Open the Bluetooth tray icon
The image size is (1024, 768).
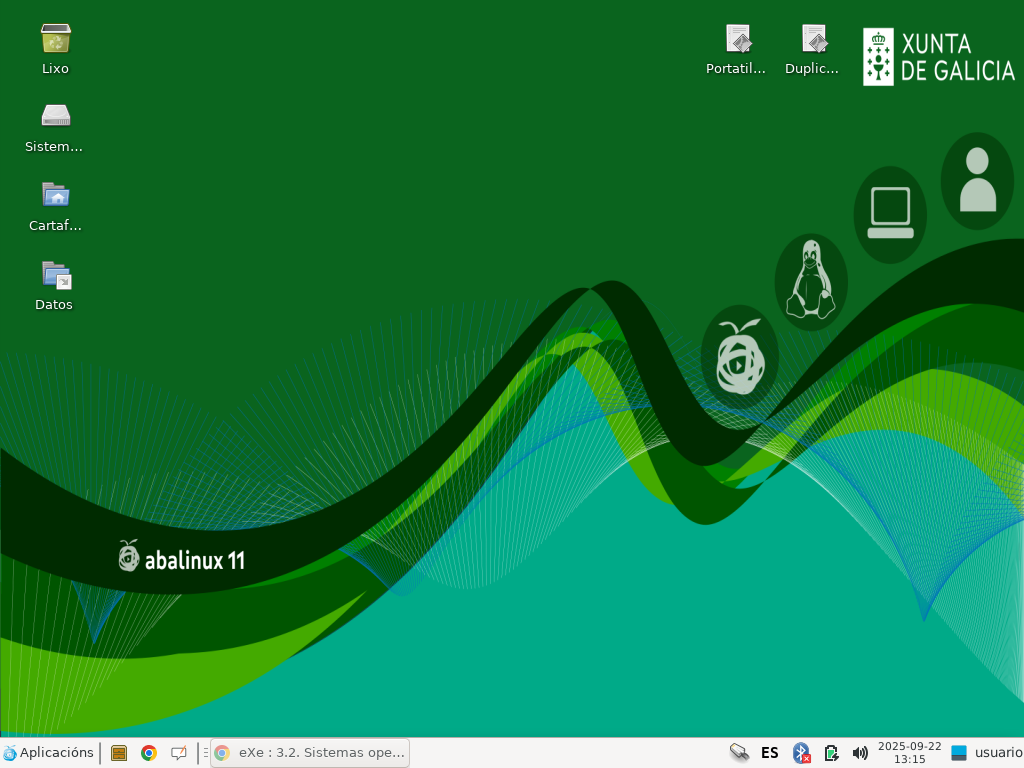(801, 753)
